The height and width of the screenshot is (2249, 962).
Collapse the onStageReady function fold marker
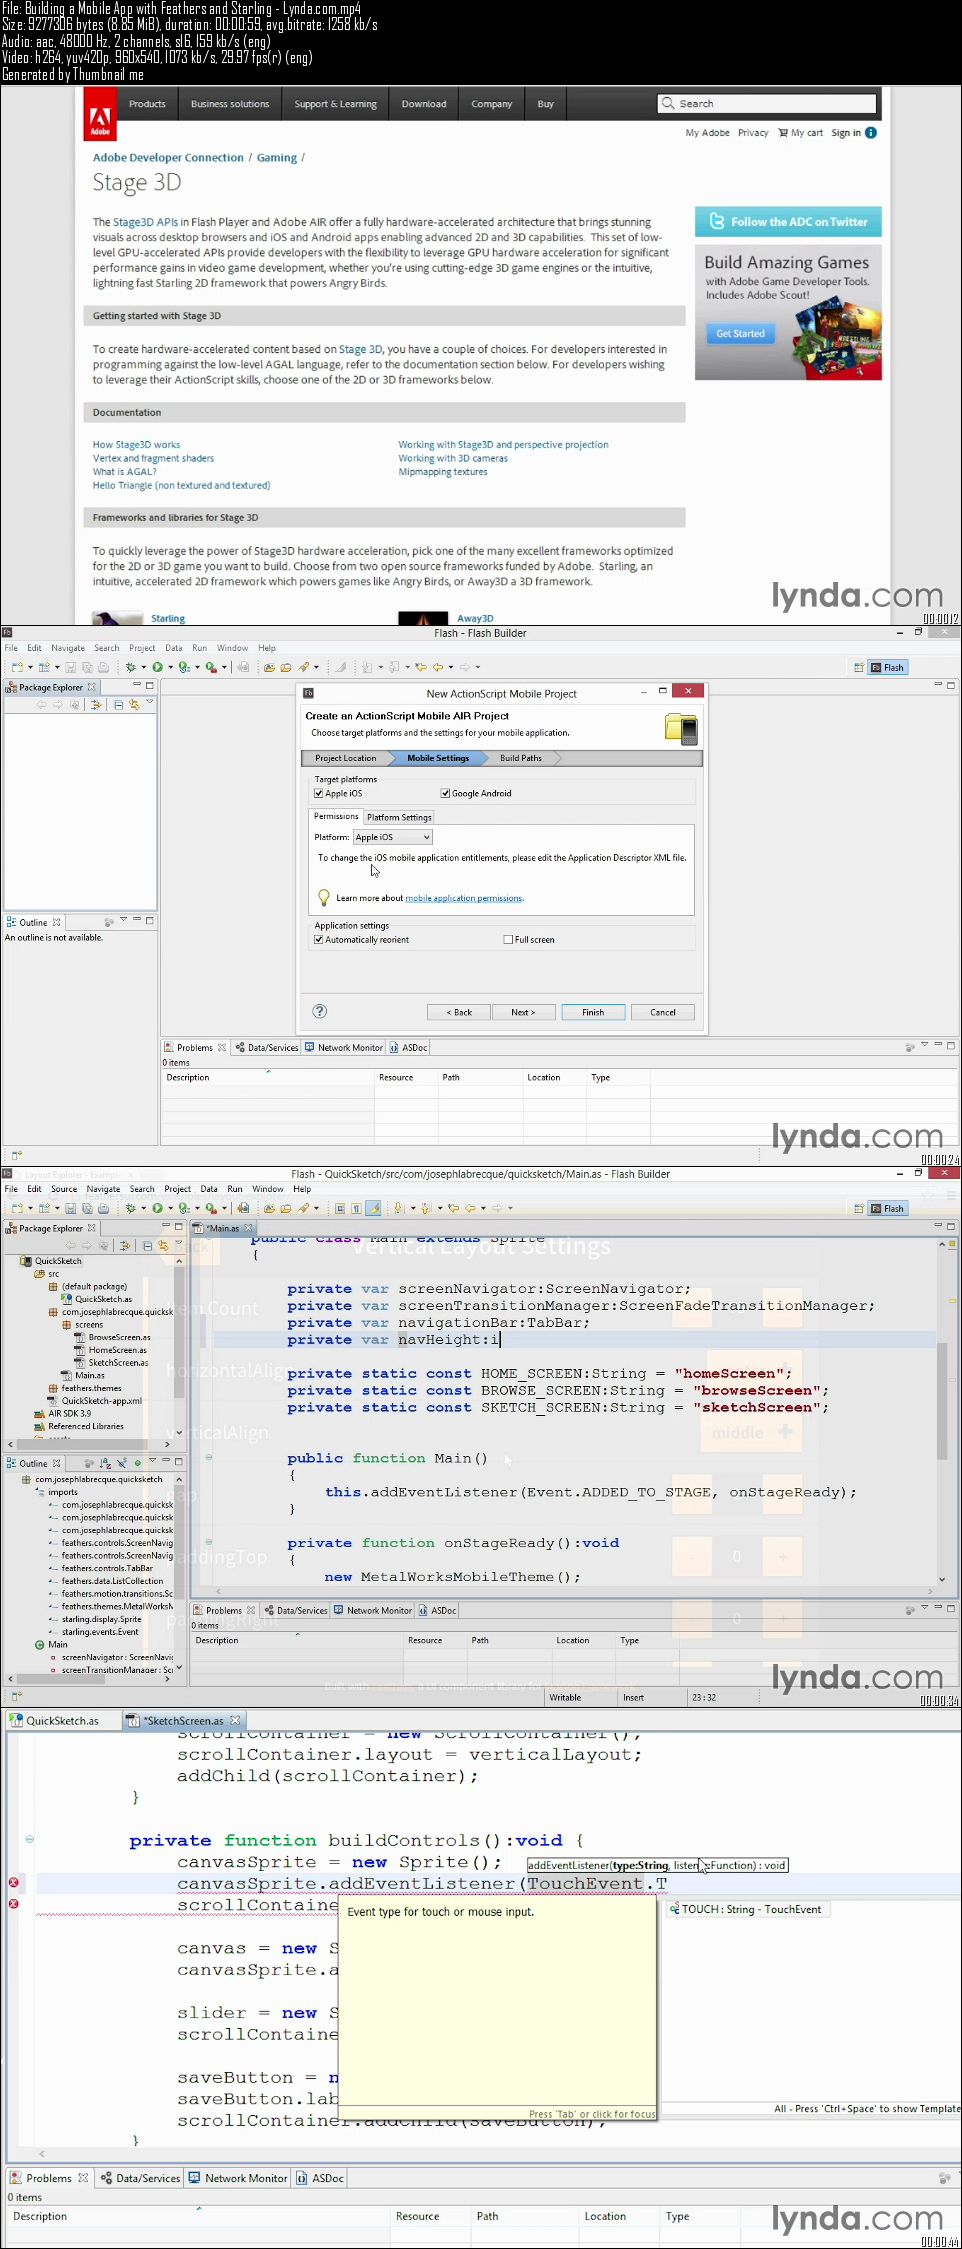point(209,1543)
